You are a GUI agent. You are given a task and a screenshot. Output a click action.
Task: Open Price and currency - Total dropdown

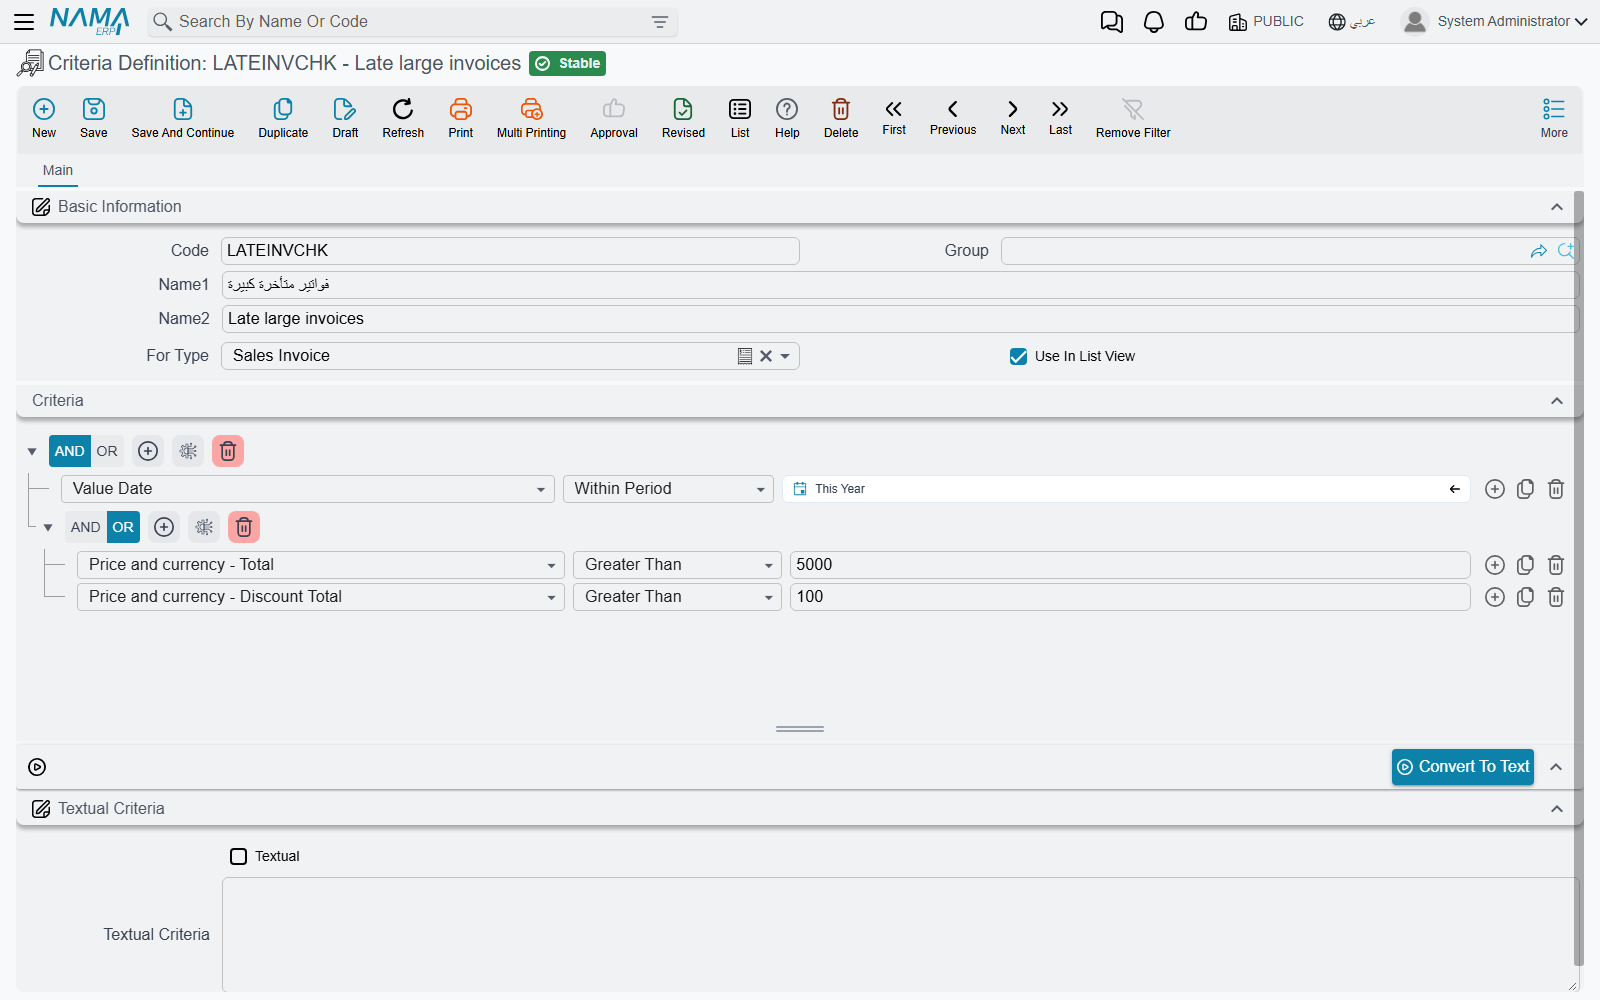pyautogui.click(x=551, y=565)
